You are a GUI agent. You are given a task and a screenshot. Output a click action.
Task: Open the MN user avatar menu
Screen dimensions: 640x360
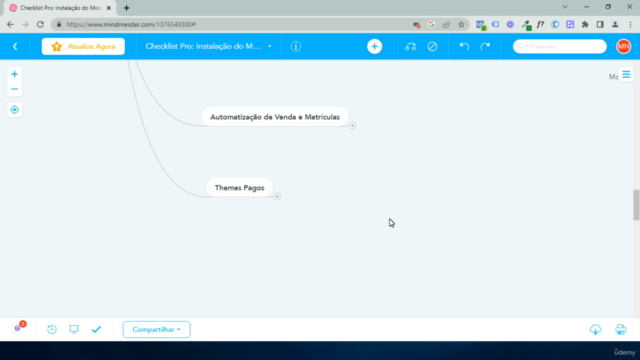tap(623, 47)
